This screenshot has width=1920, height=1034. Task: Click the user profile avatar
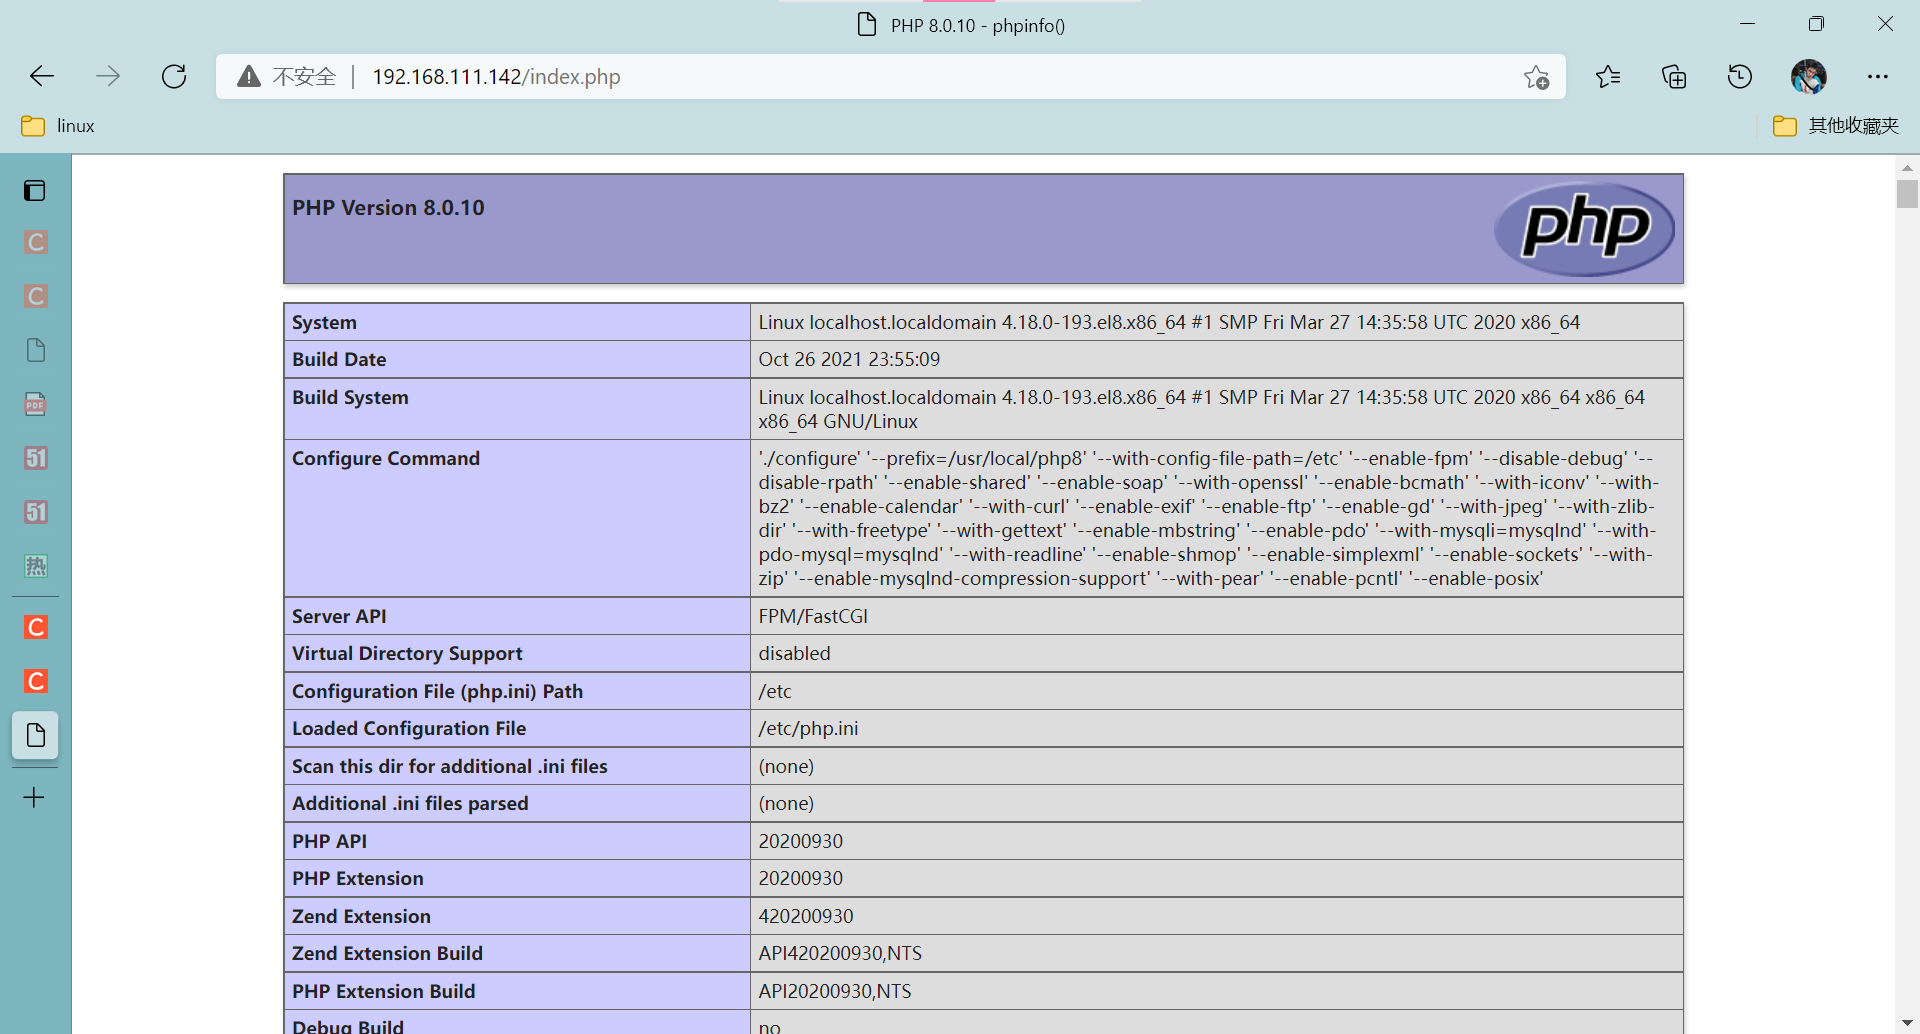coord(1809,77)
